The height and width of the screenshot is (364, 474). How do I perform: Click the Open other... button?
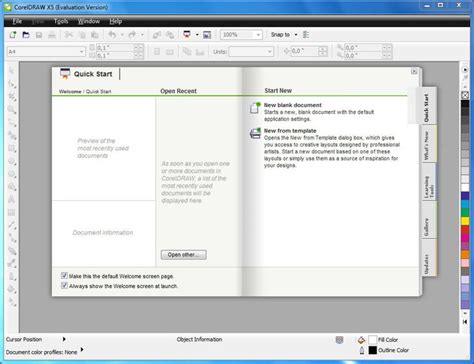184,255
